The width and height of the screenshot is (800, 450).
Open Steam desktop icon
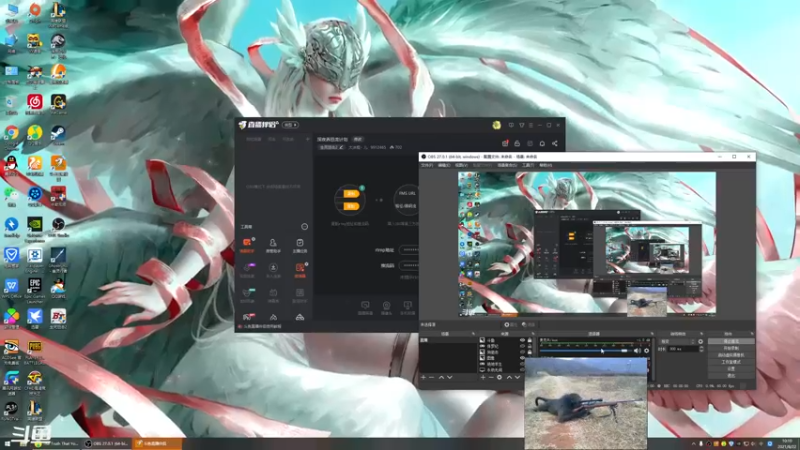click(58, 134)
